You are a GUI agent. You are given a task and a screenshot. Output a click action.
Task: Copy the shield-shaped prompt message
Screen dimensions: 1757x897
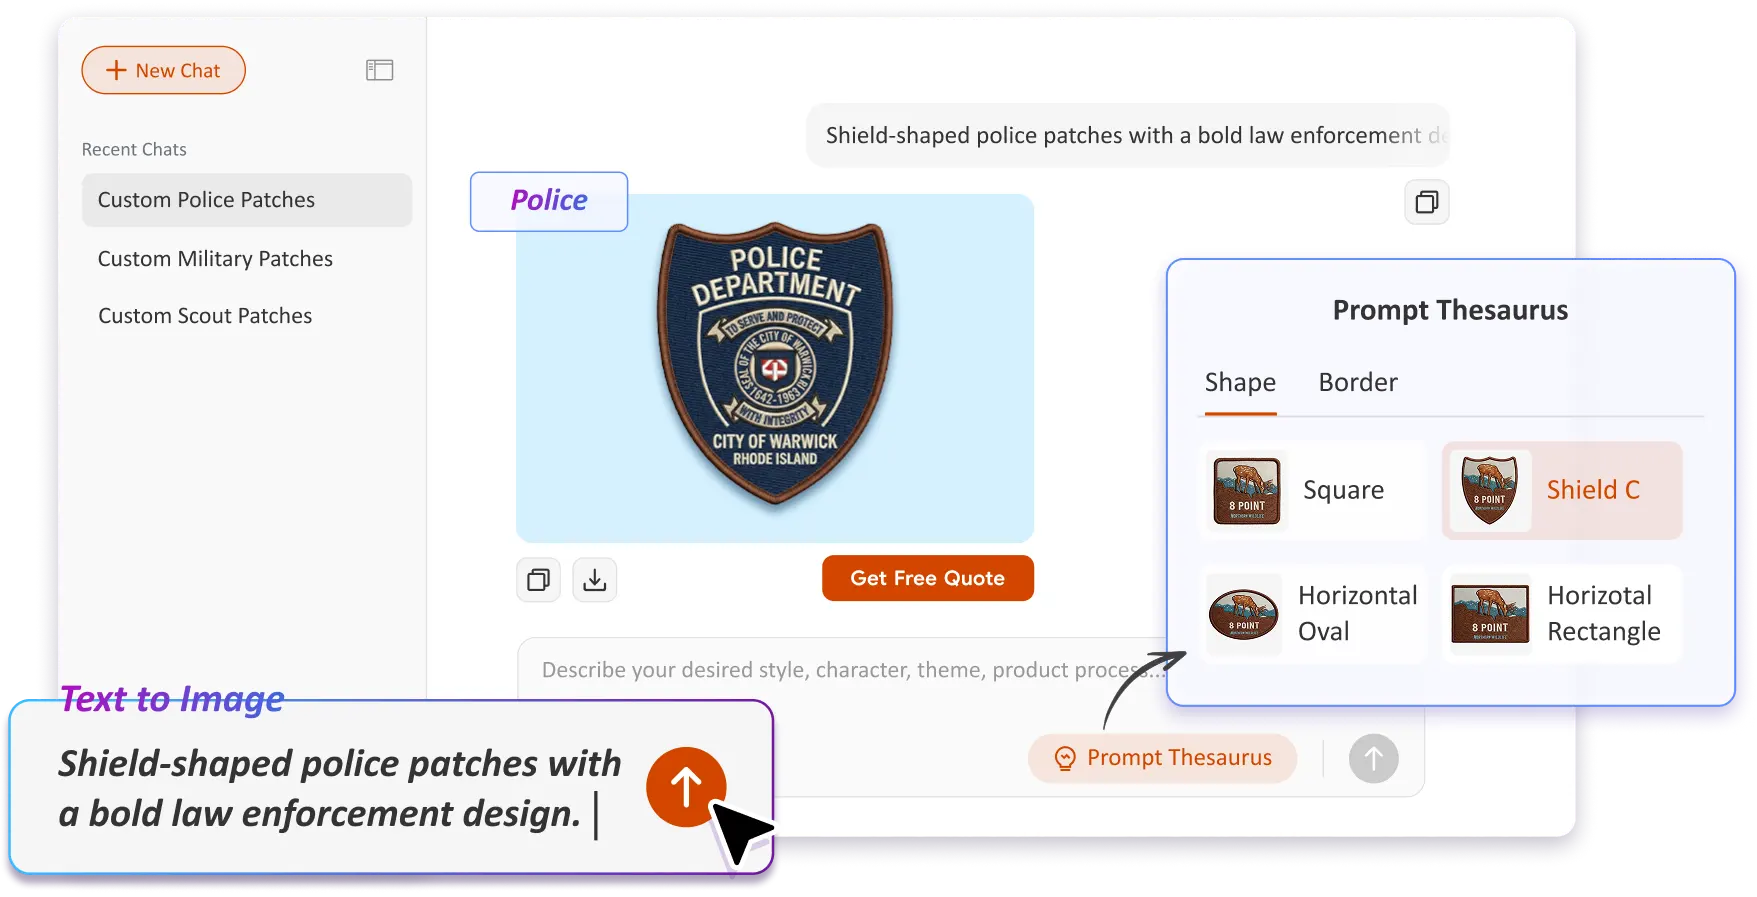pos(1427,202)
